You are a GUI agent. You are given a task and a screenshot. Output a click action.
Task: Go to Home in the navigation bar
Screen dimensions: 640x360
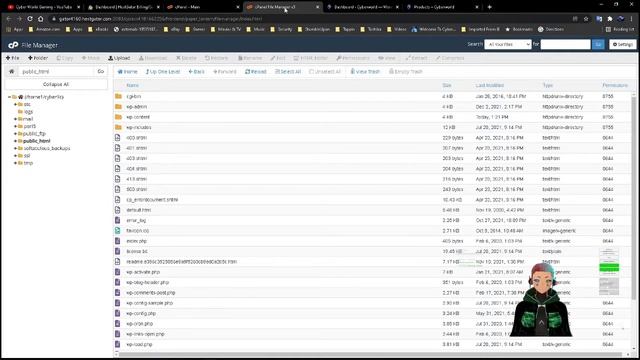coord(127,71)
